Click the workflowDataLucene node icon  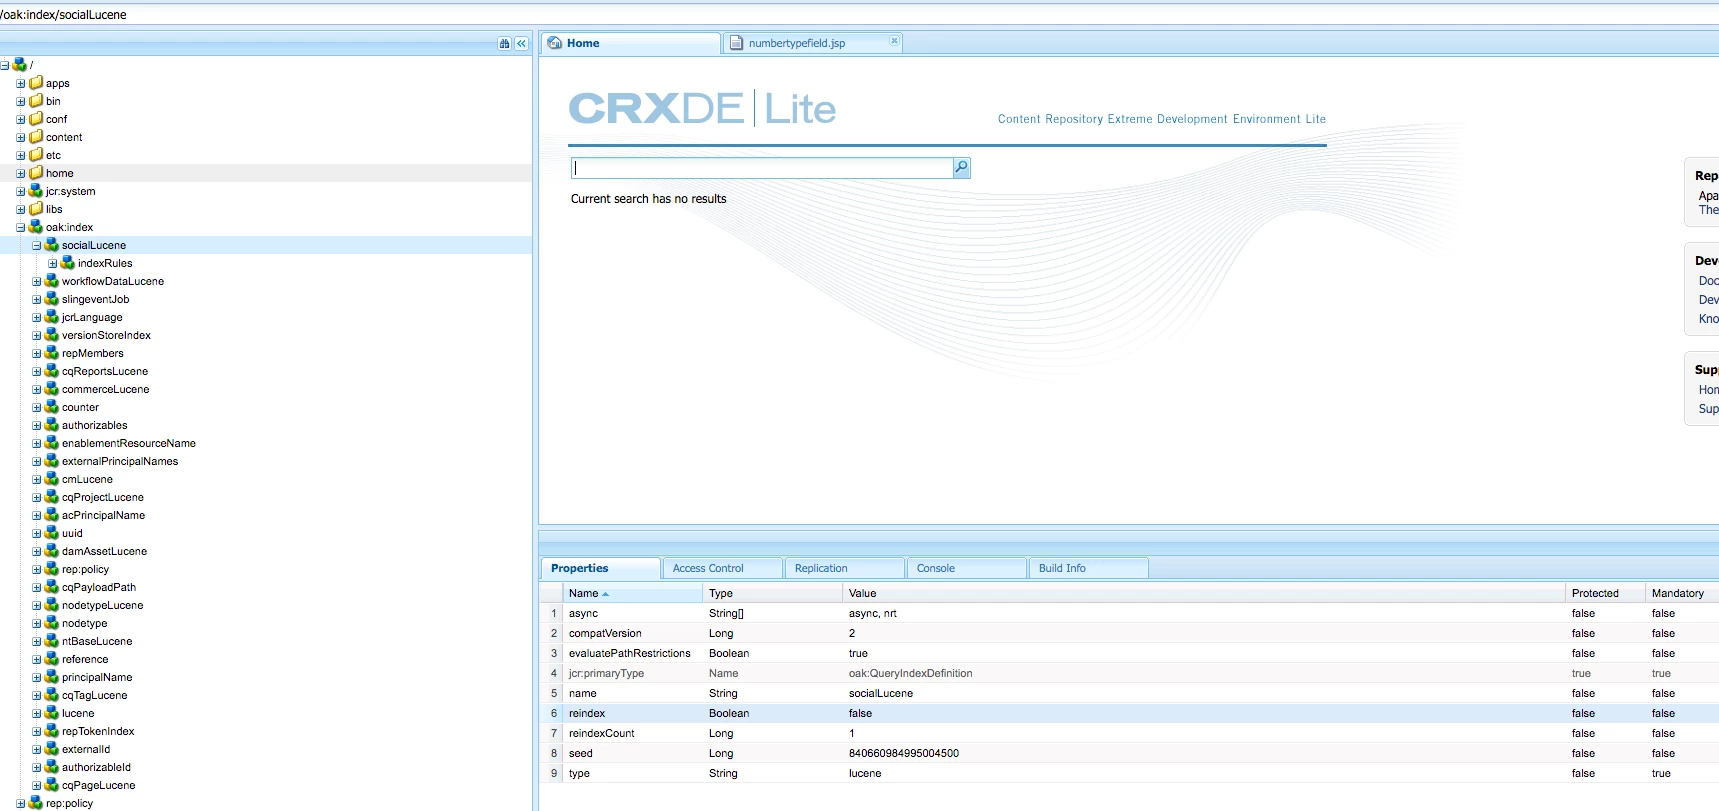pyautogui.click(x=52, y=281)
